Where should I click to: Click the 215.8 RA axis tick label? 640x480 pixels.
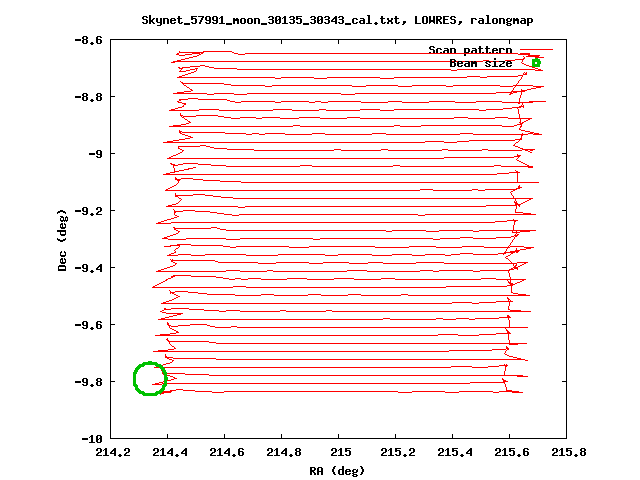coord(569,452)
